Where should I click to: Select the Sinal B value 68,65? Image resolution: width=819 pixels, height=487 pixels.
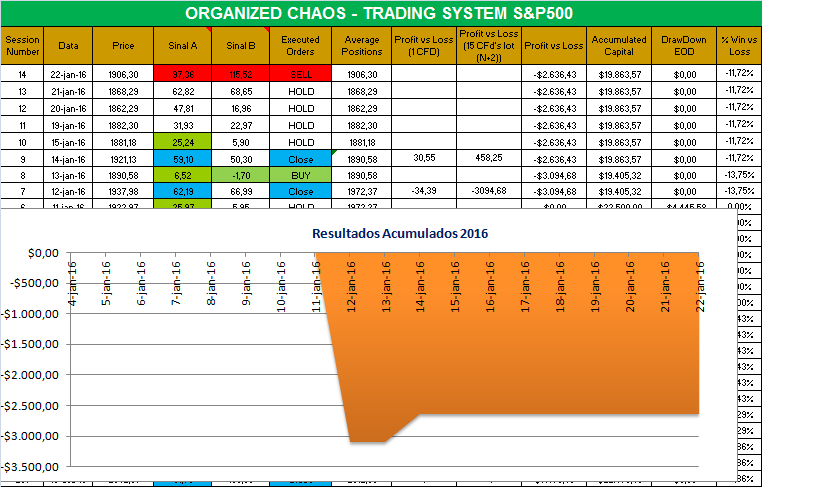pos(241,91)
